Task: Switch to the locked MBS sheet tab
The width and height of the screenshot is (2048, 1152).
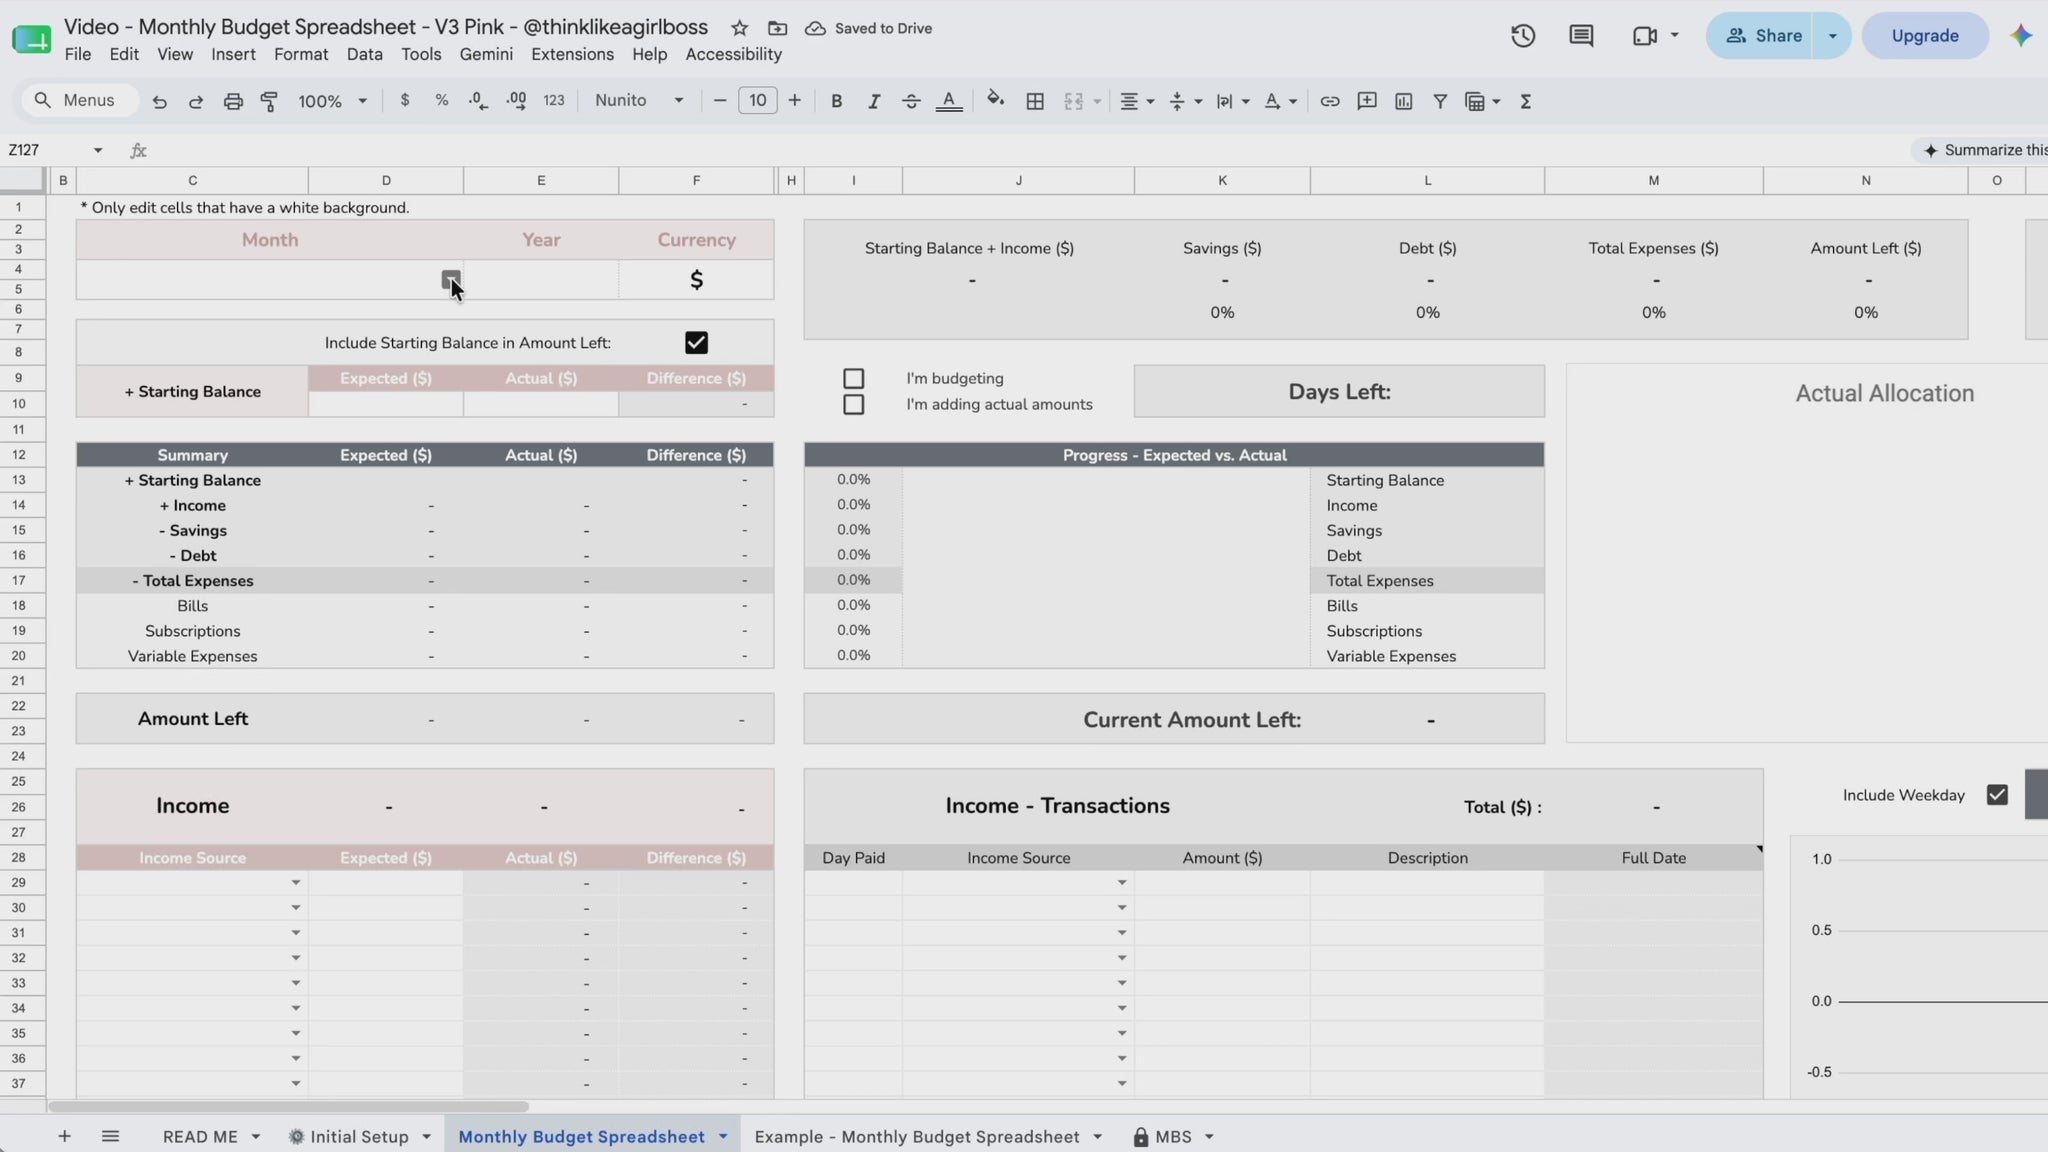Action: [1172, 1137]
